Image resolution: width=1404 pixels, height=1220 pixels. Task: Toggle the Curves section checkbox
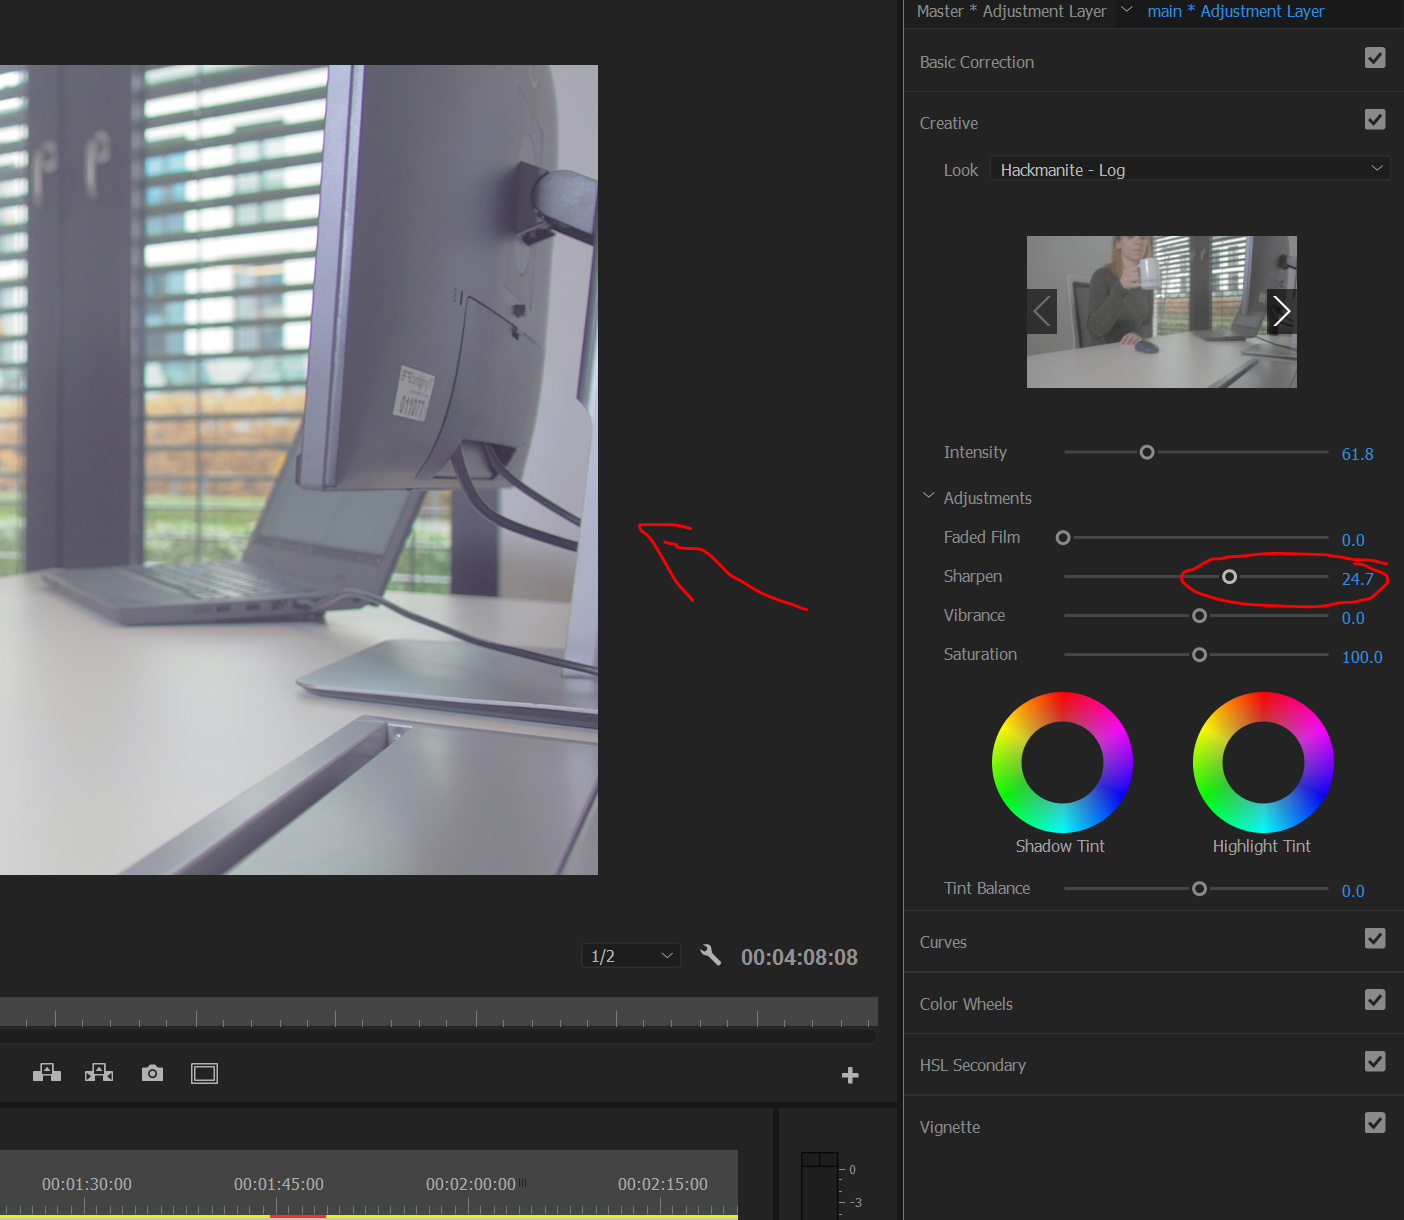[x=1375, y=938]
